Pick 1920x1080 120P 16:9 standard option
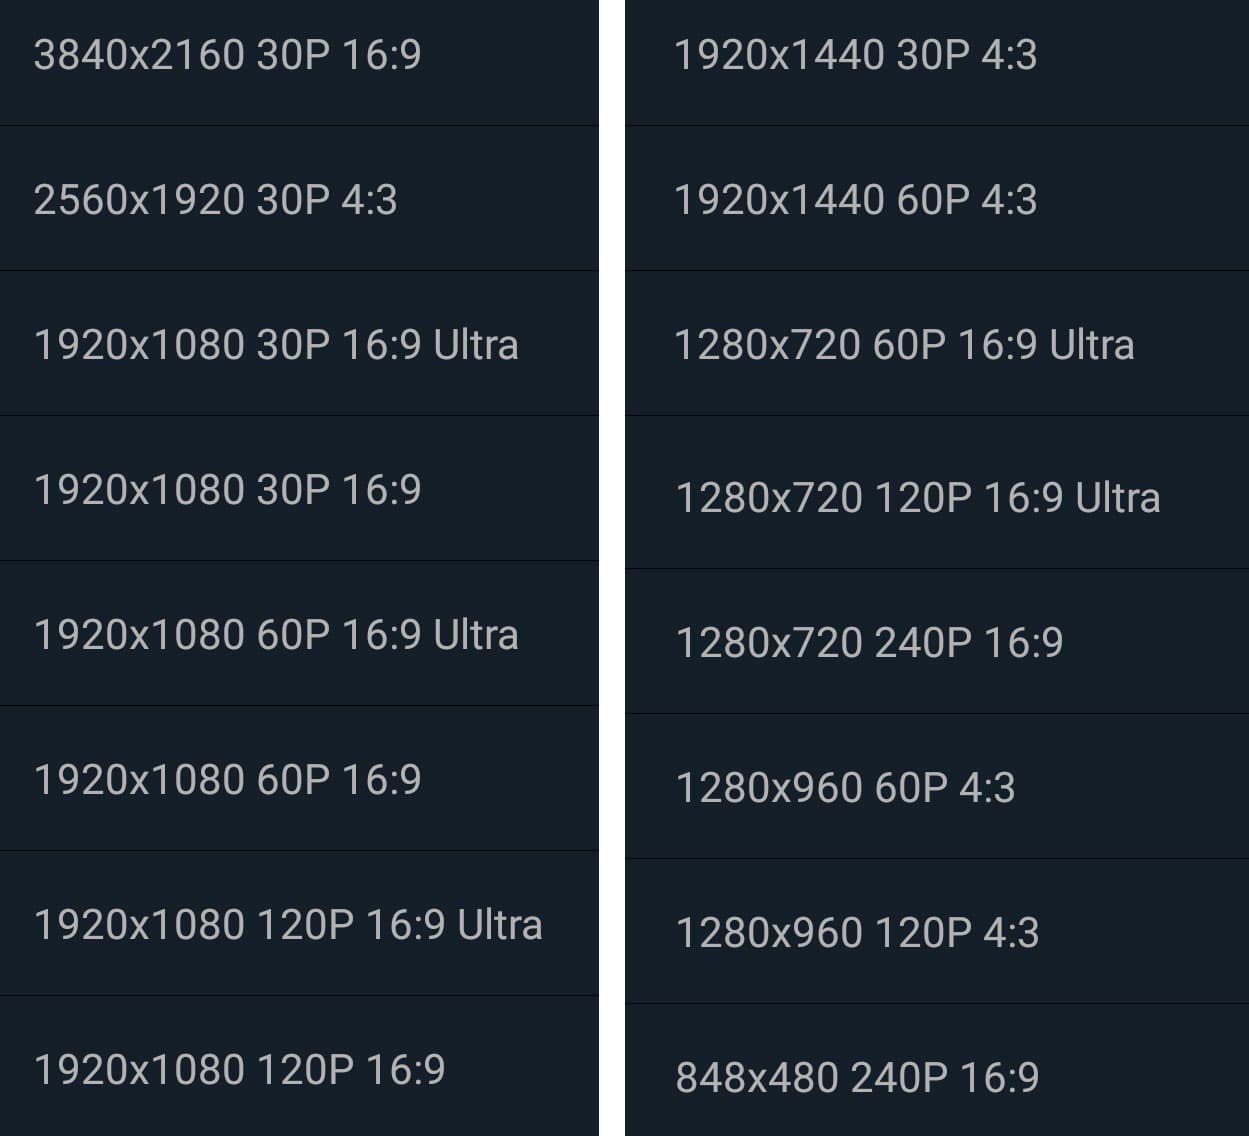The width and height of the screenshot is (1249, 1136). pos(240,1070)
